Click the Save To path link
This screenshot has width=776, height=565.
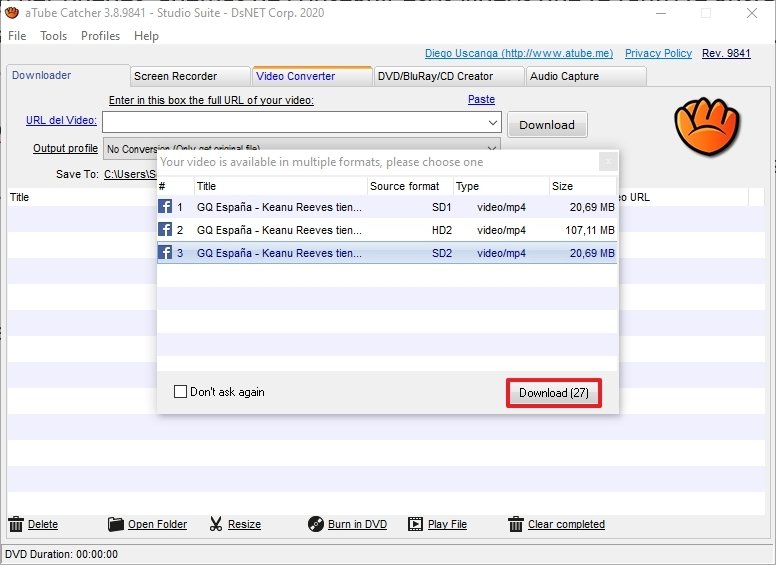click(130, 174)
